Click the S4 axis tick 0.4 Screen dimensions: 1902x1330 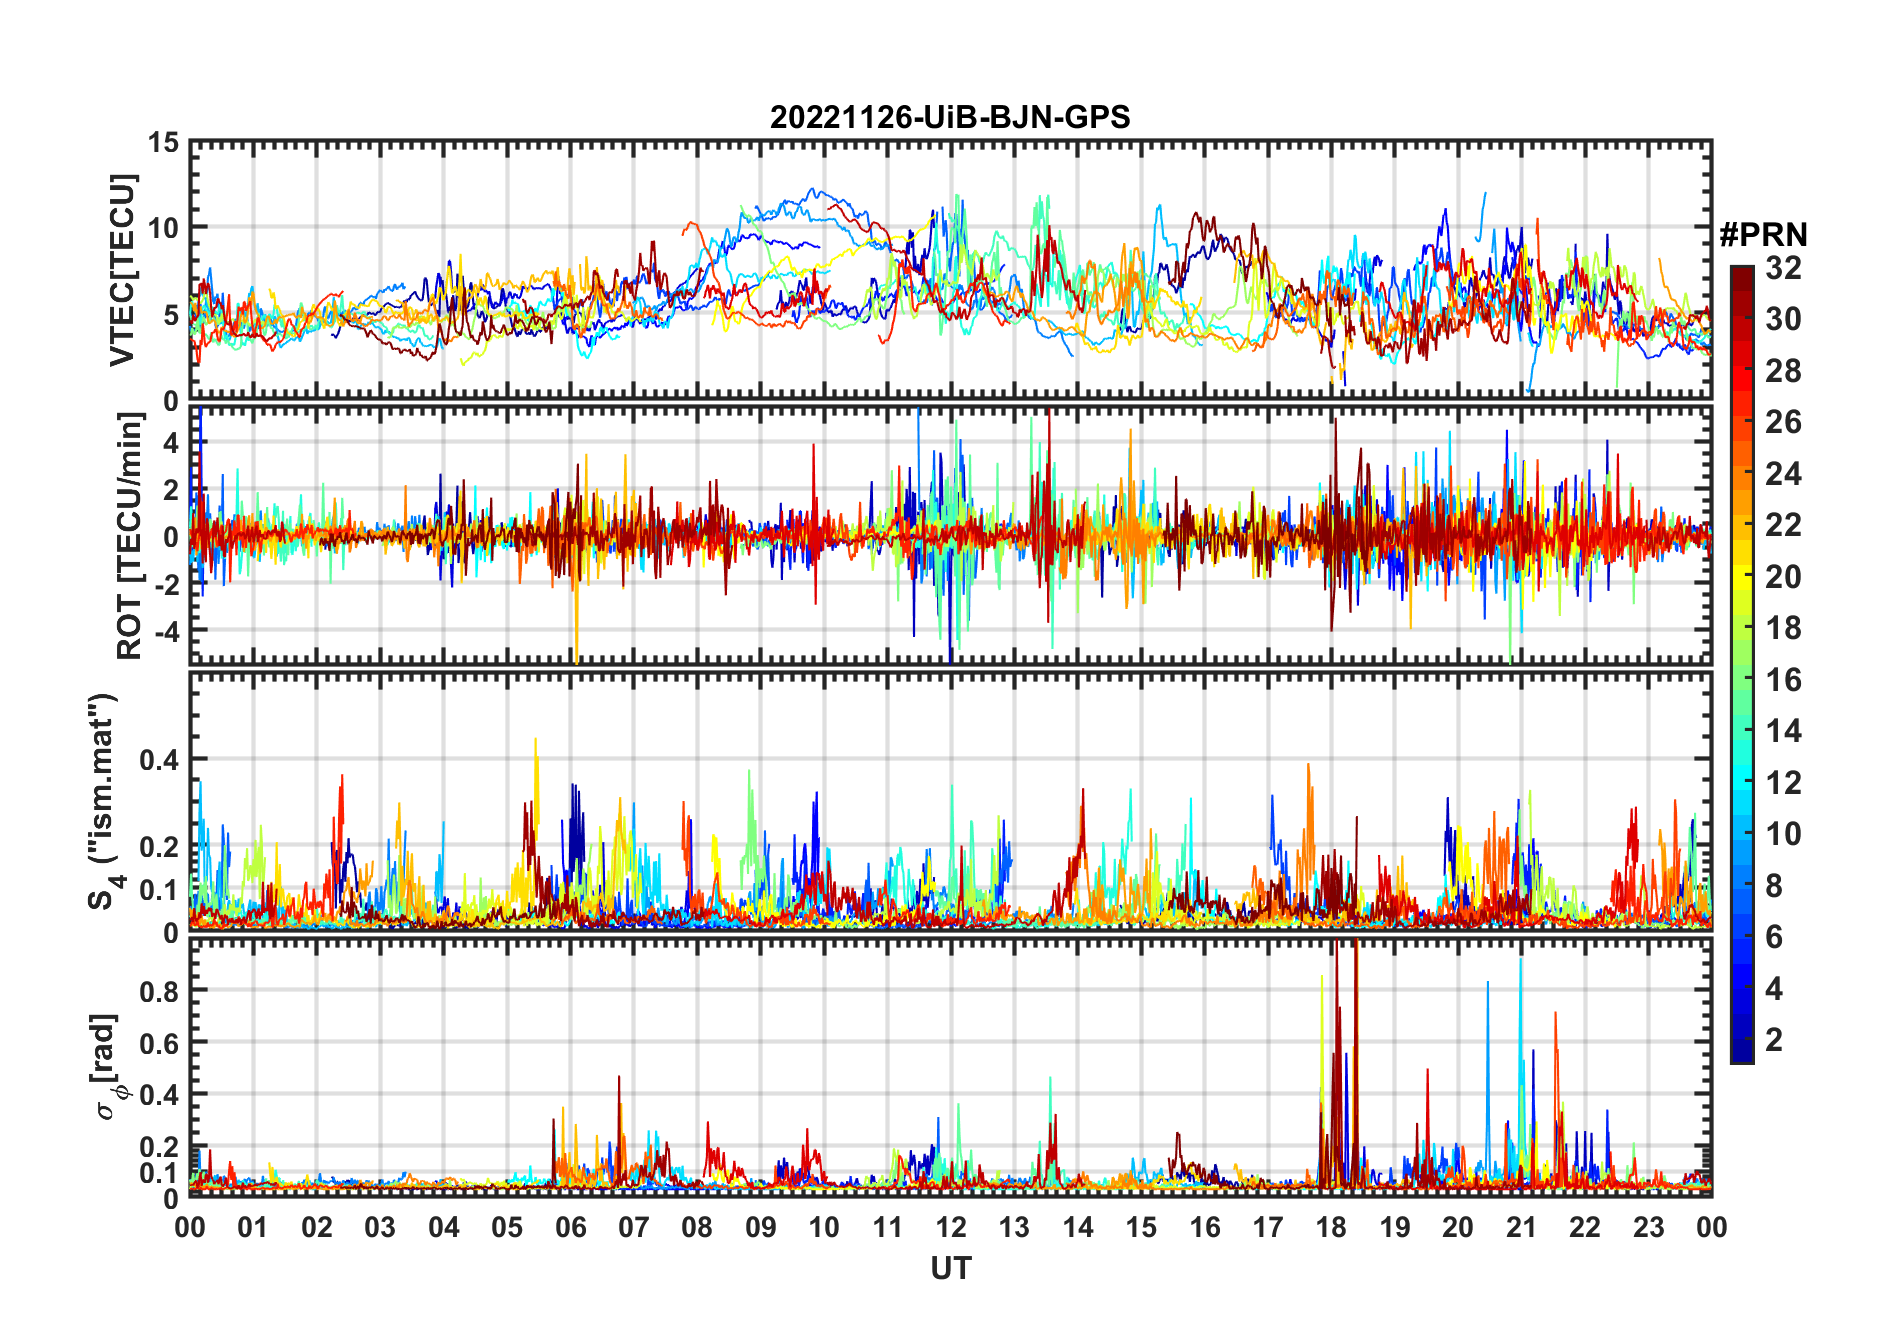coord(160,760)
